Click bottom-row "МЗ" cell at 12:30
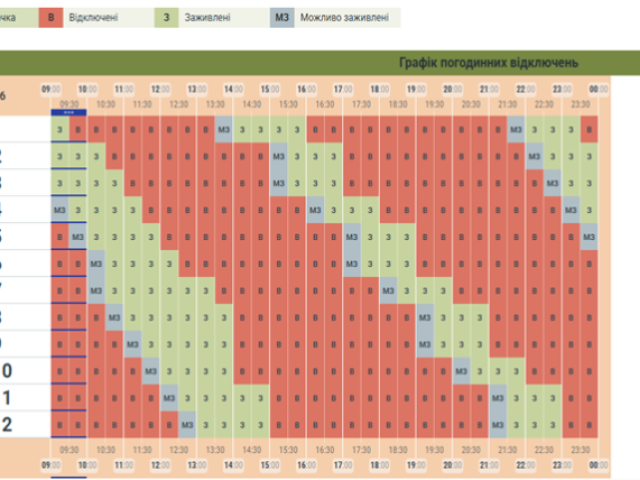This screenshot has height=480, width=640. (187, 425)
